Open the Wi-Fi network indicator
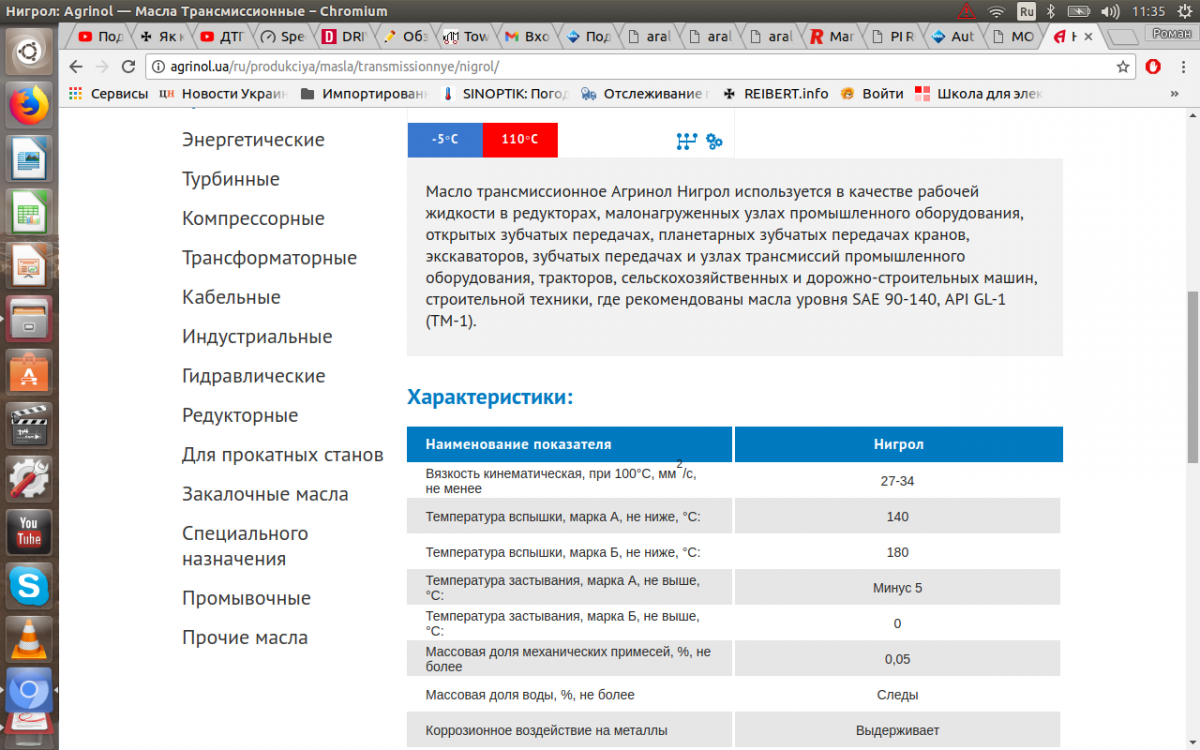The height and width of the screenshot is (750, 1200). pyautogui.click(x=996, y=12)
